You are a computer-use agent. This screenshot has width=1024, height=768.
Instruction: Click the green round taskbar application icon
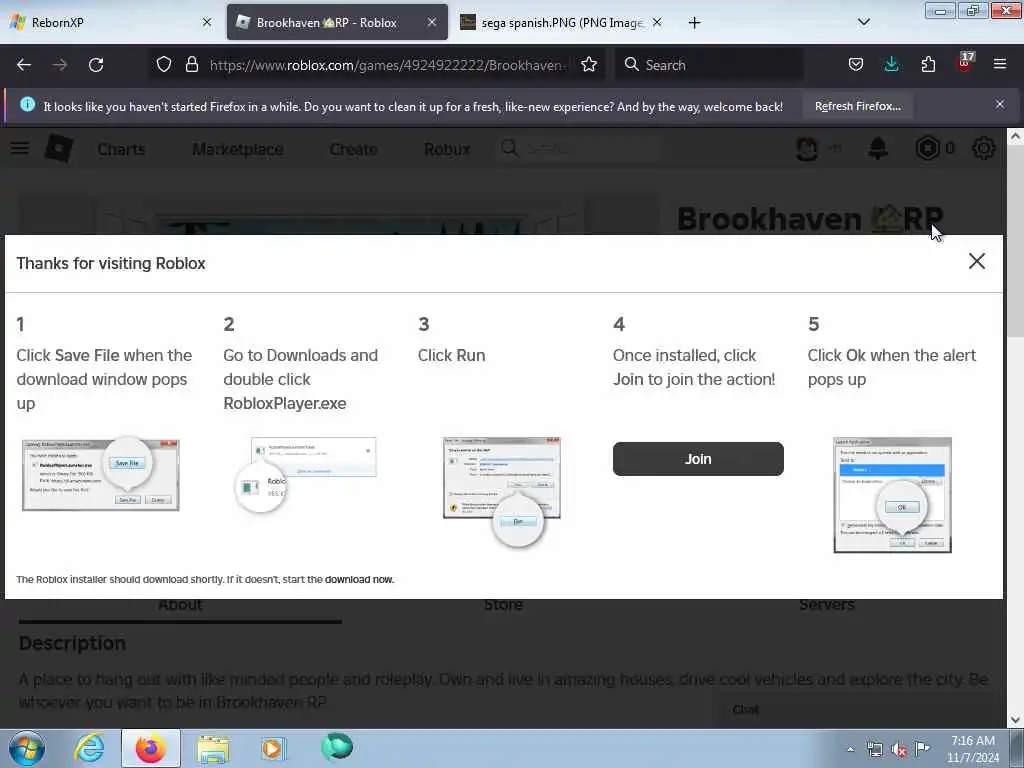337,747
